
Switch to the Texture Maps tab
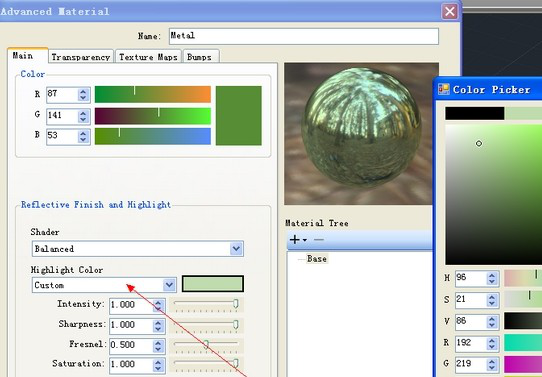148,57
